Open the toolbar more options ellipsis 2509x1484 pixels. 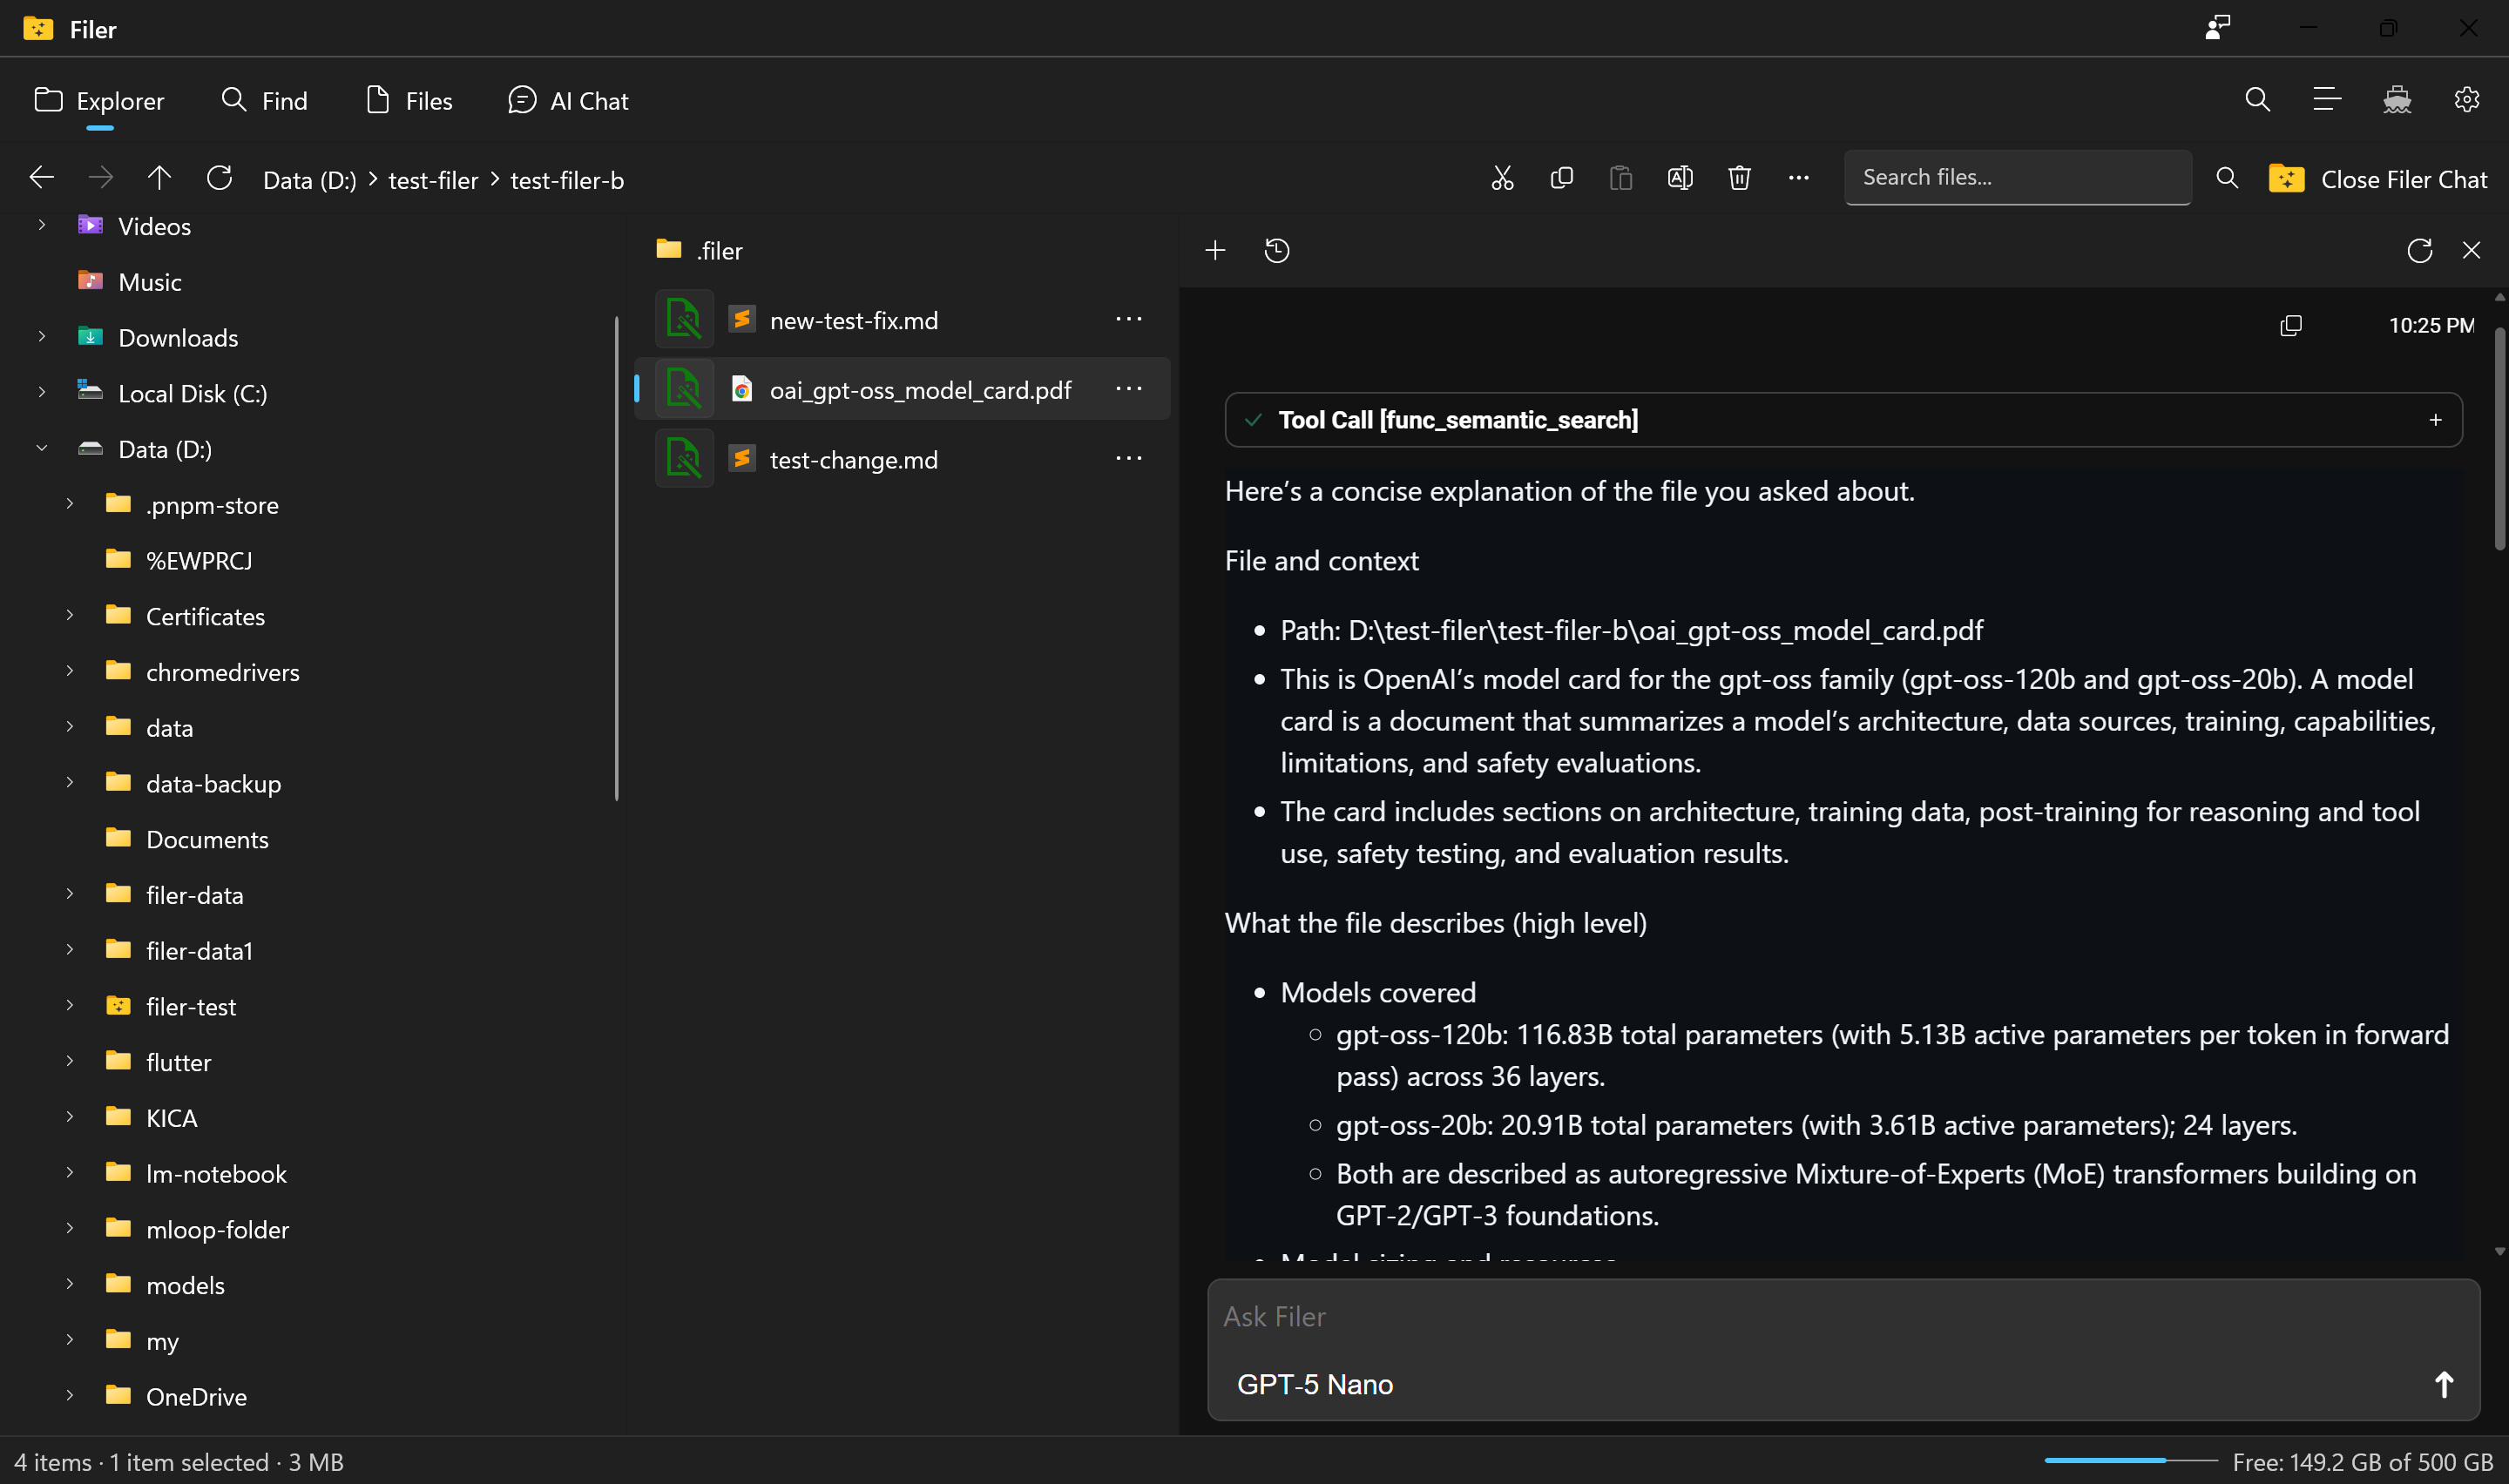pos(1798,179)
